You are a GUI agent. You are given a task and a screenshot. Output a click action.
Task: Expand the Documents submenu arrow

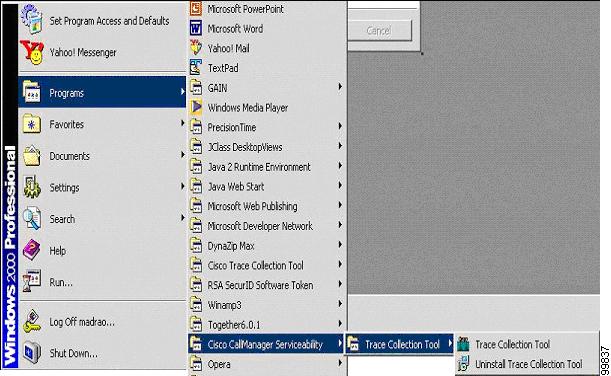pyautogui.click(x=182, y=155)
